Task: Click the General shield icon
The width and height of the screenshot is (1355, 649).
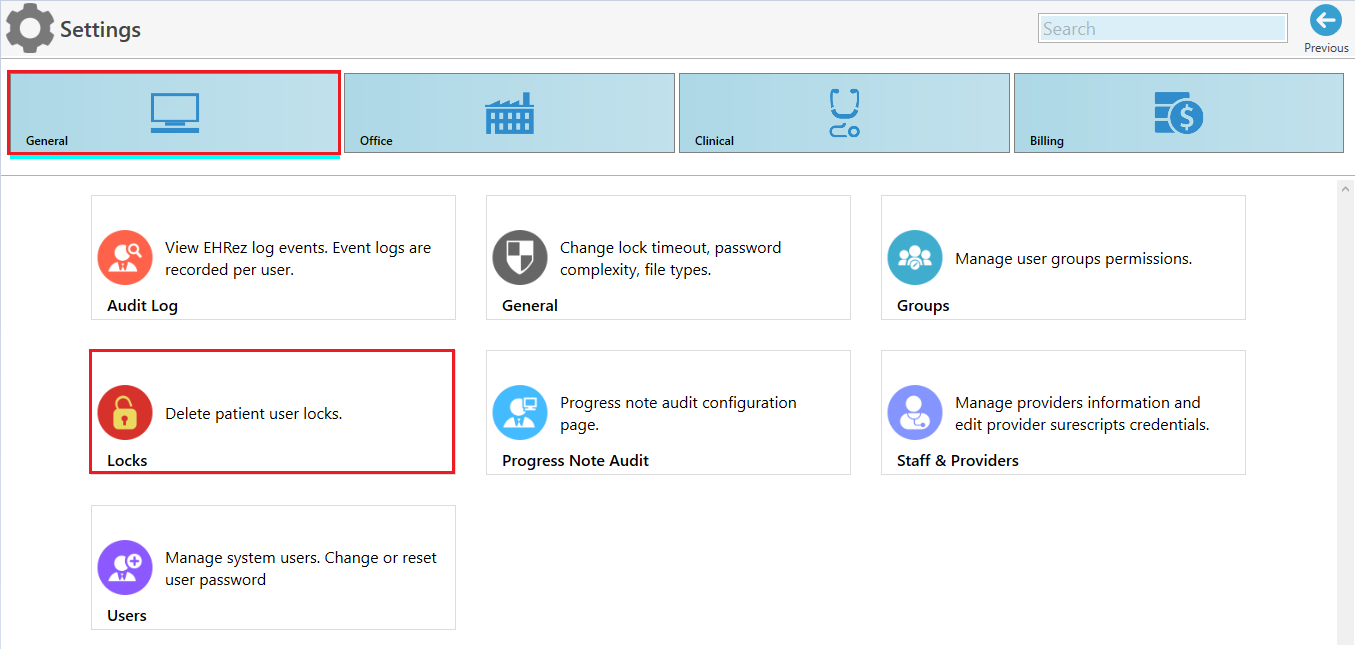Action: point(520,258)
